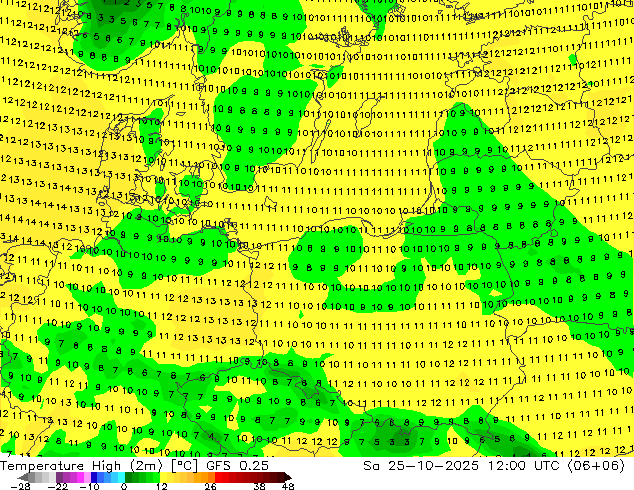Click the date 'Sa 25-10-2025'
634x490 pixels.
pos(421,466)
